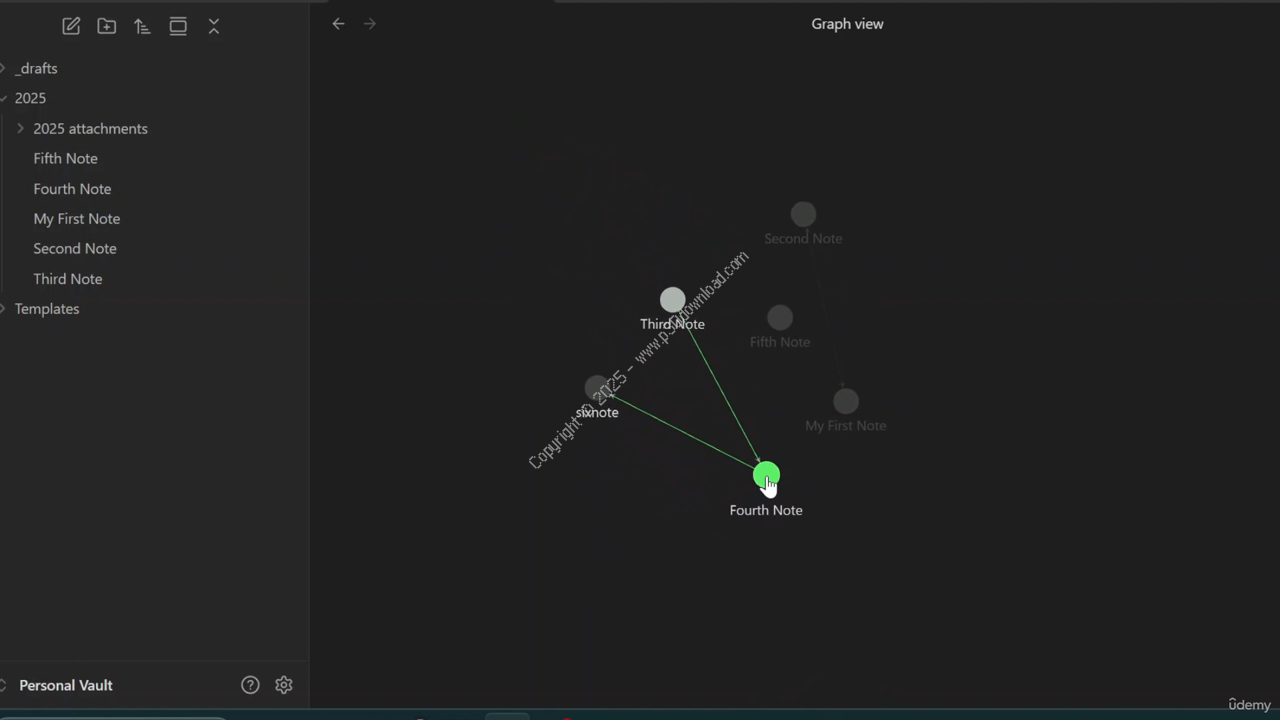
Task: Expand the Templates folder
Action: [5, 309]
